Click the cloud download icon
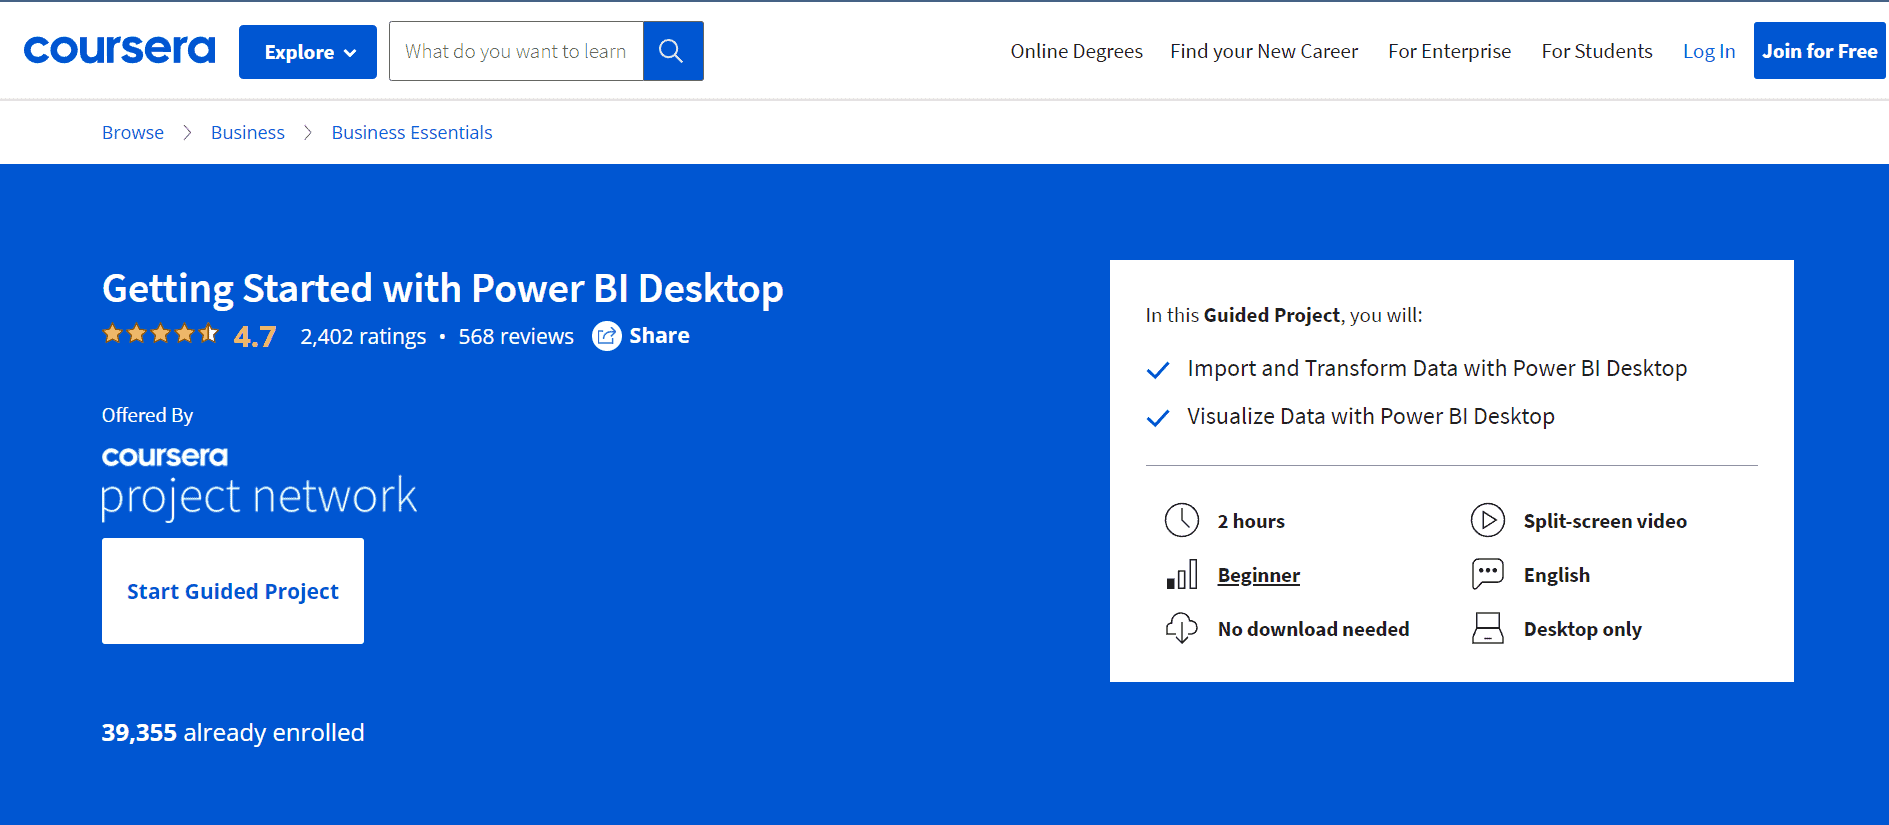1889x825 pixels. tap(1182, 628)
